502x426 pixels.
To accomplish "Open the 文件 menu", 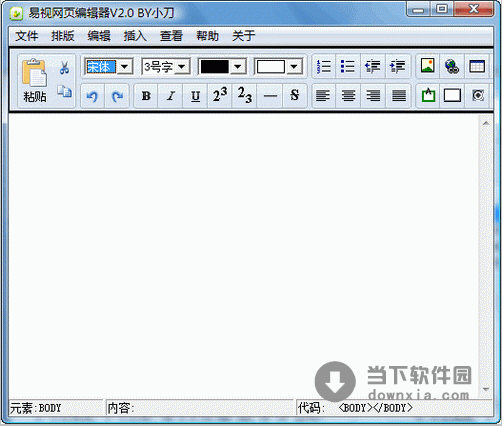I will (x=26, y=36).
